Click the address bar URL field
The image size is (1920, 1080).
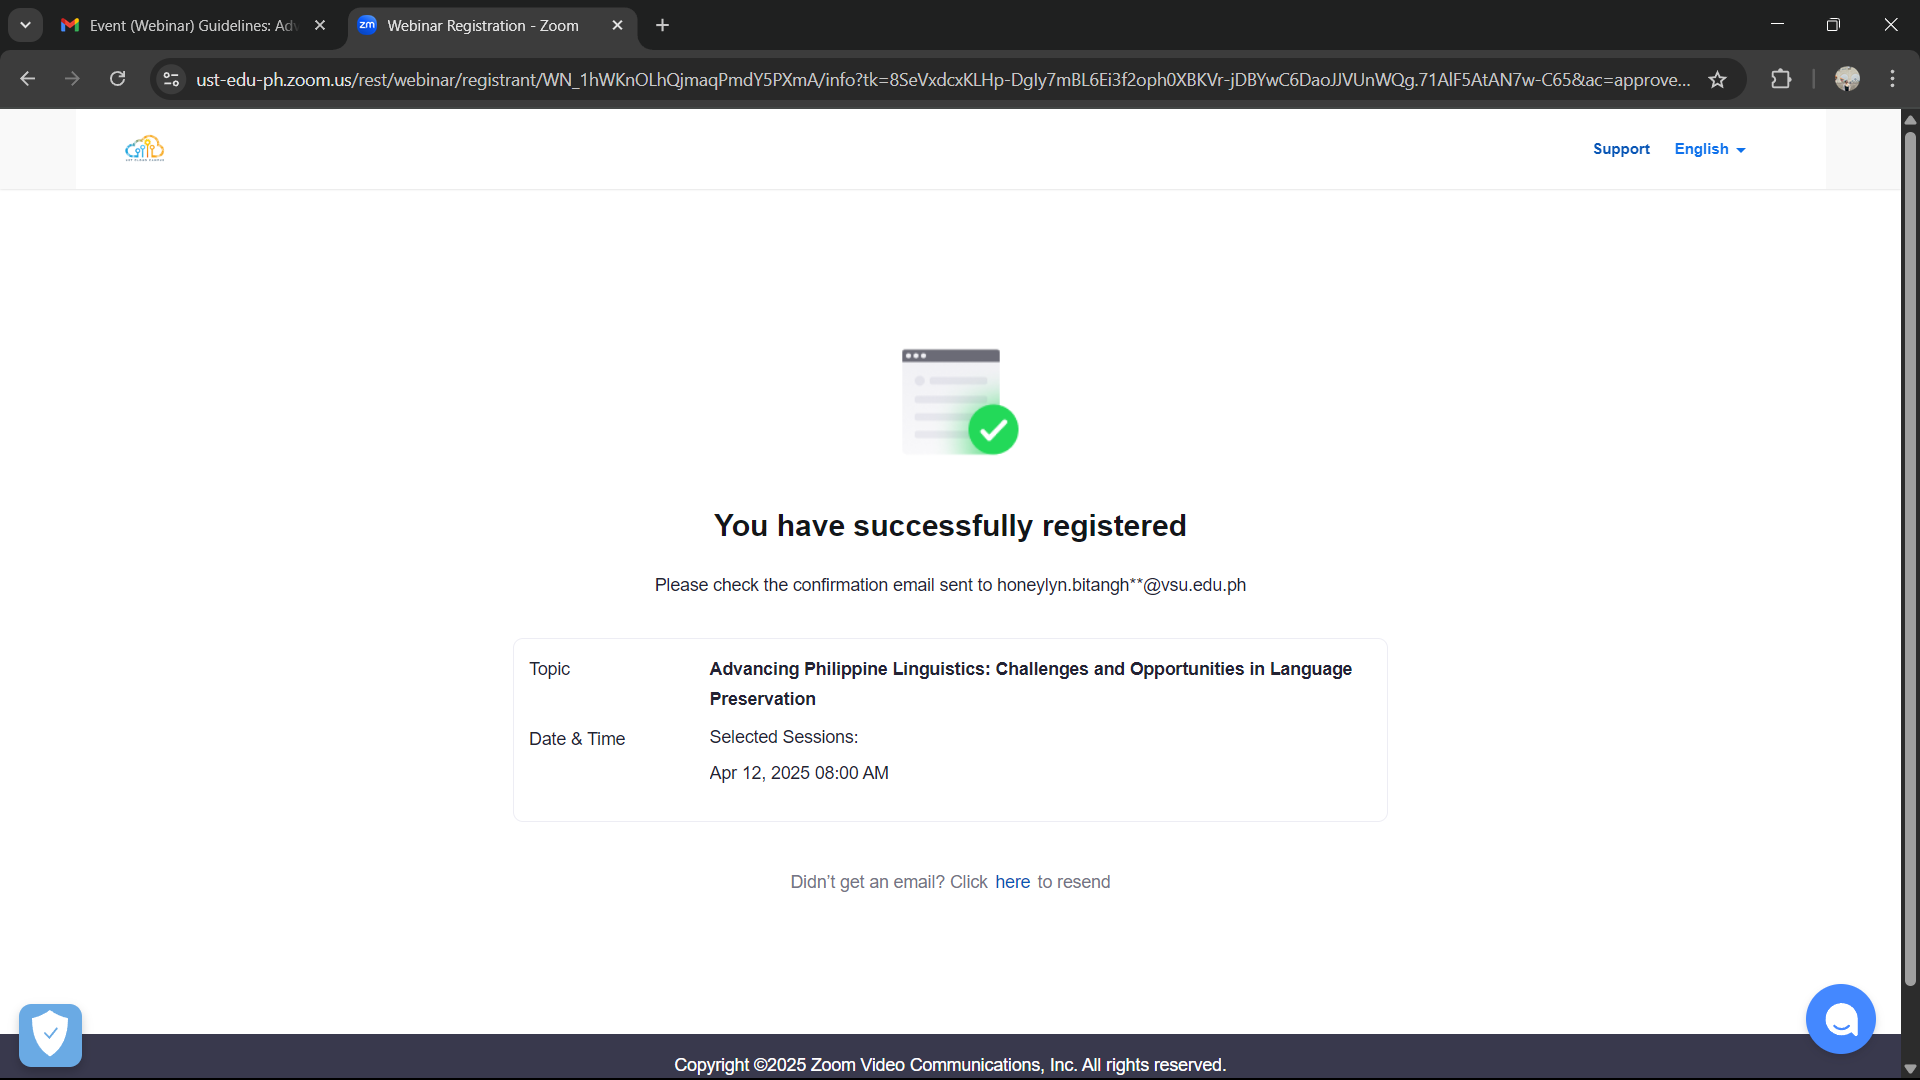(x=940, y=80)
